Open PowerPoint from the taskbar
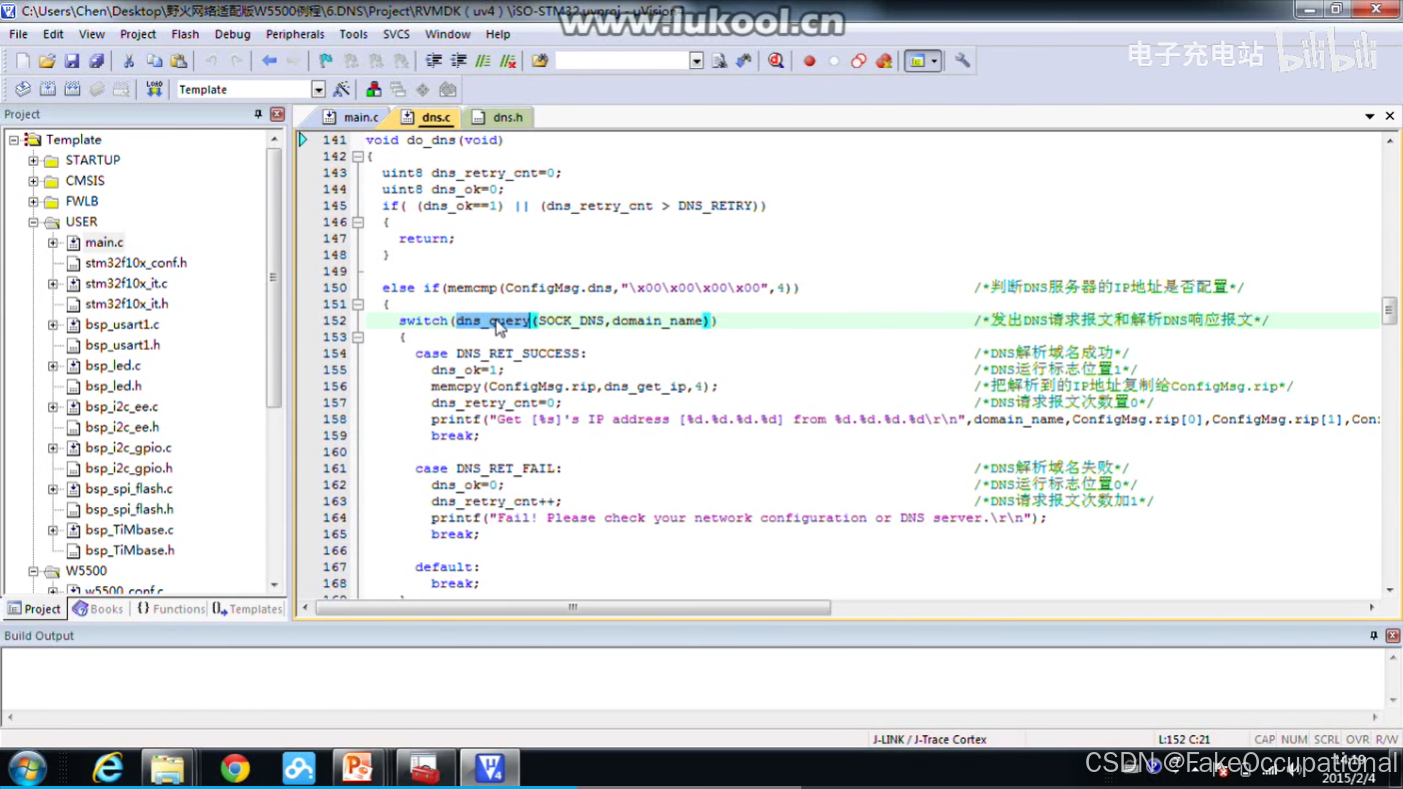This screenshot has width=1403, height=789. (x=357, y=768)
